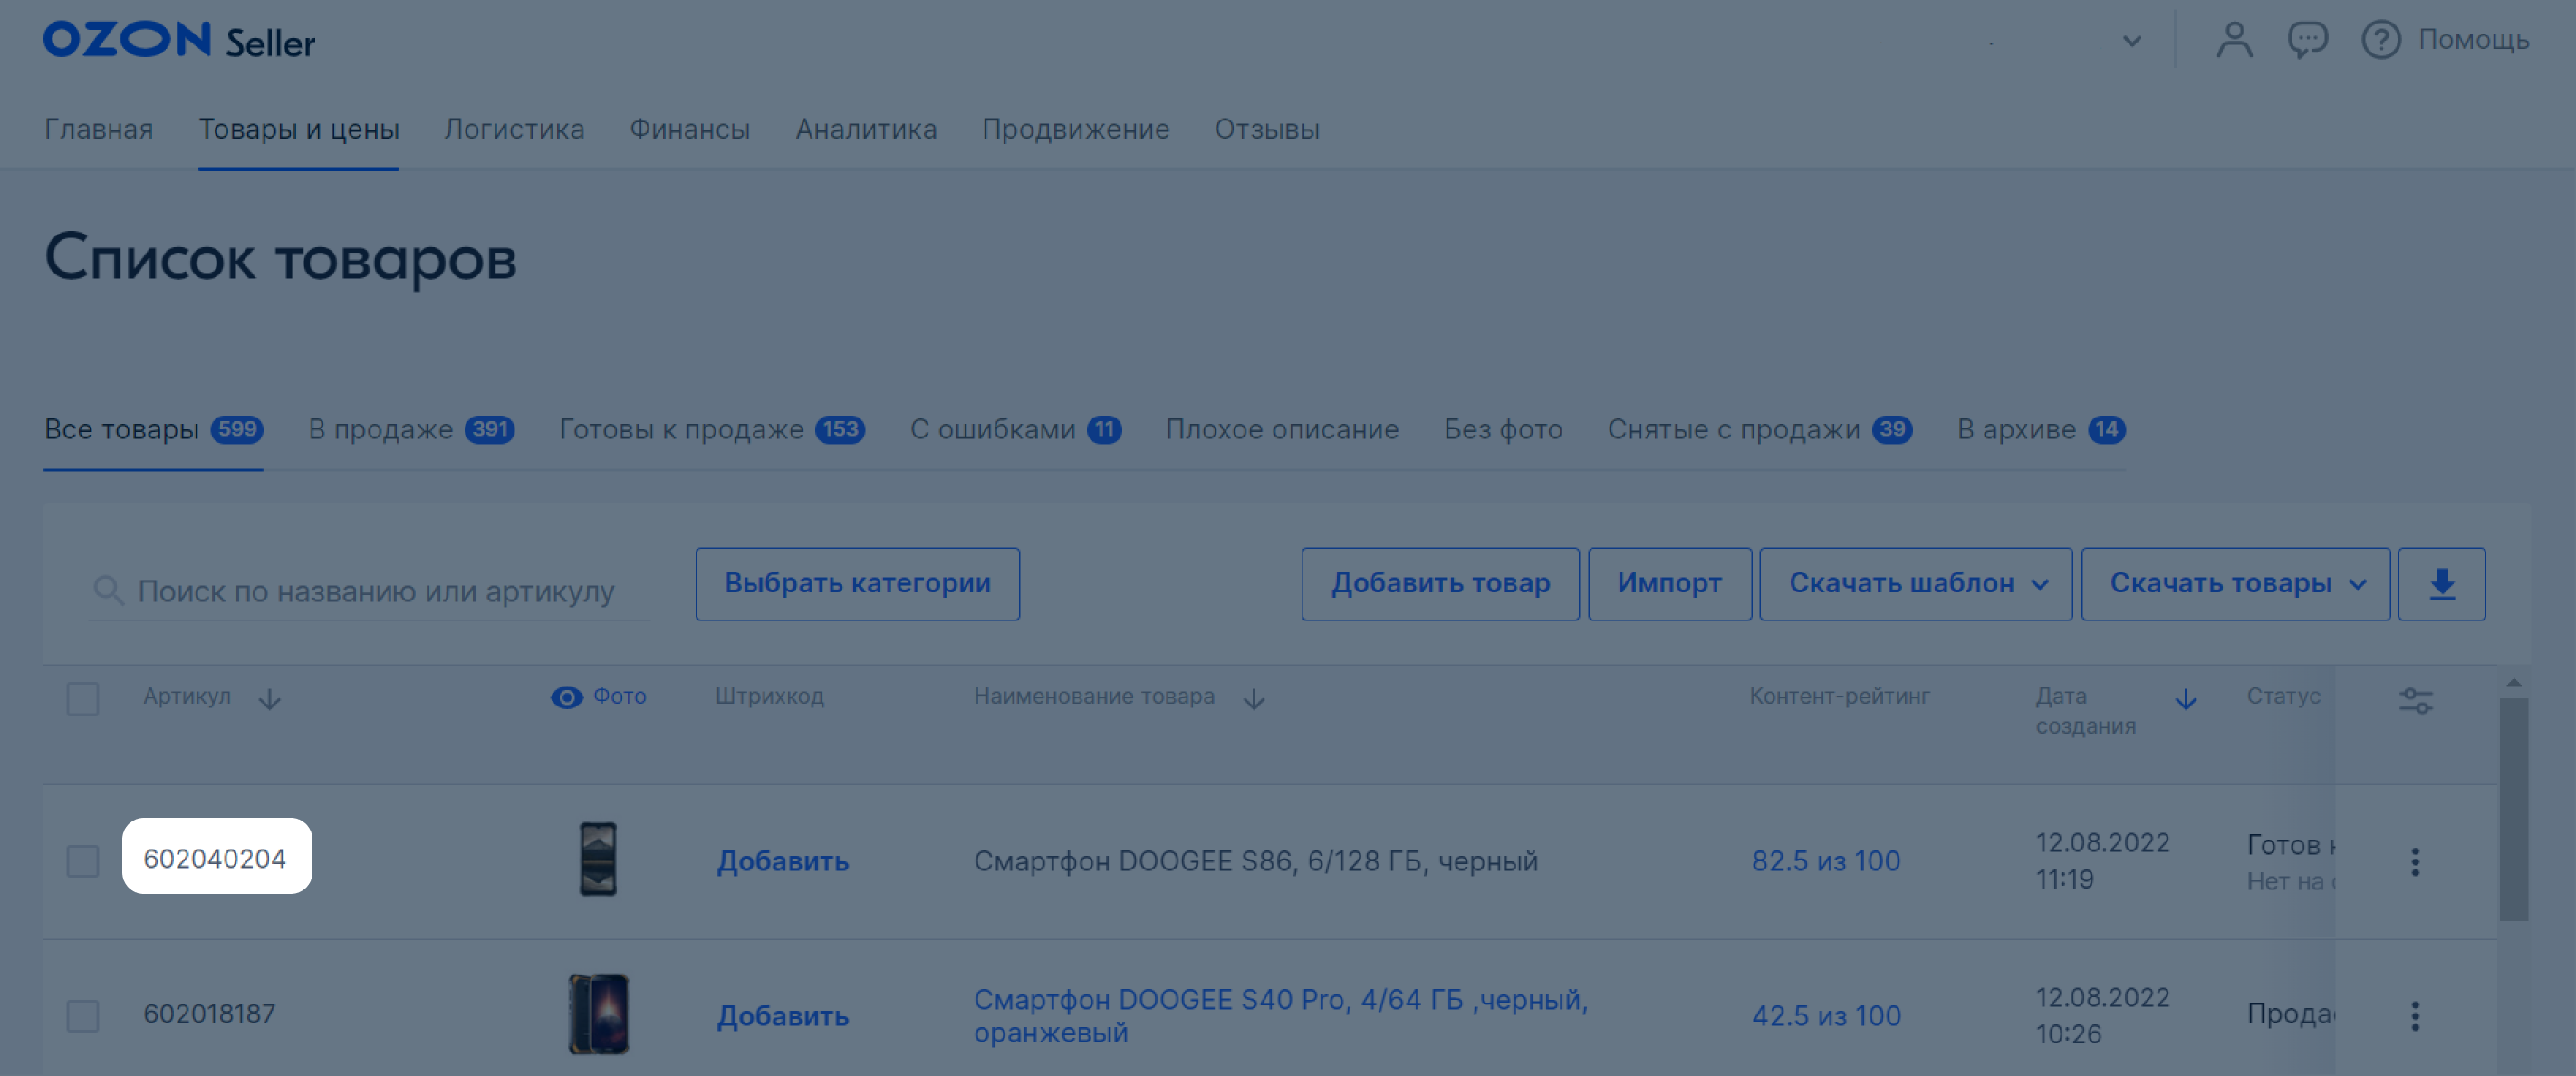Switch to Плохое описание tab
The image size is (2576, 1076).
click(x=1282, y=429)
